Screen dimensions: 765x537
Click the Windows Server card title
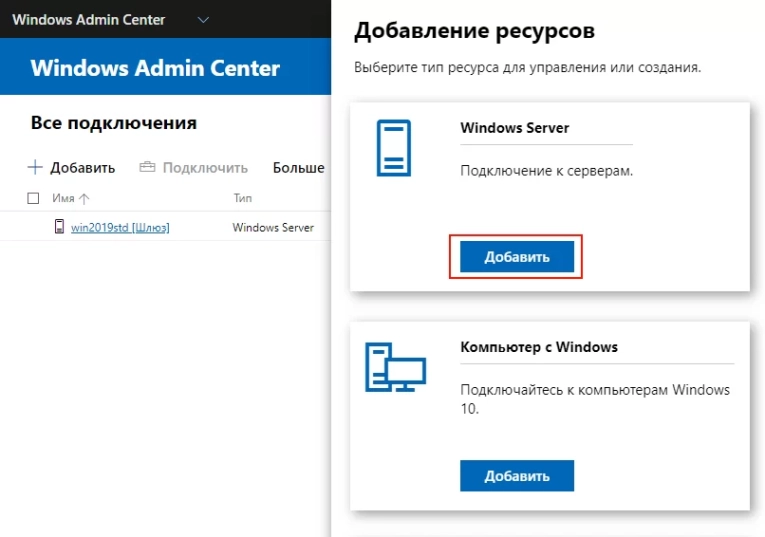pyautogui.click(x=515, y=128)
